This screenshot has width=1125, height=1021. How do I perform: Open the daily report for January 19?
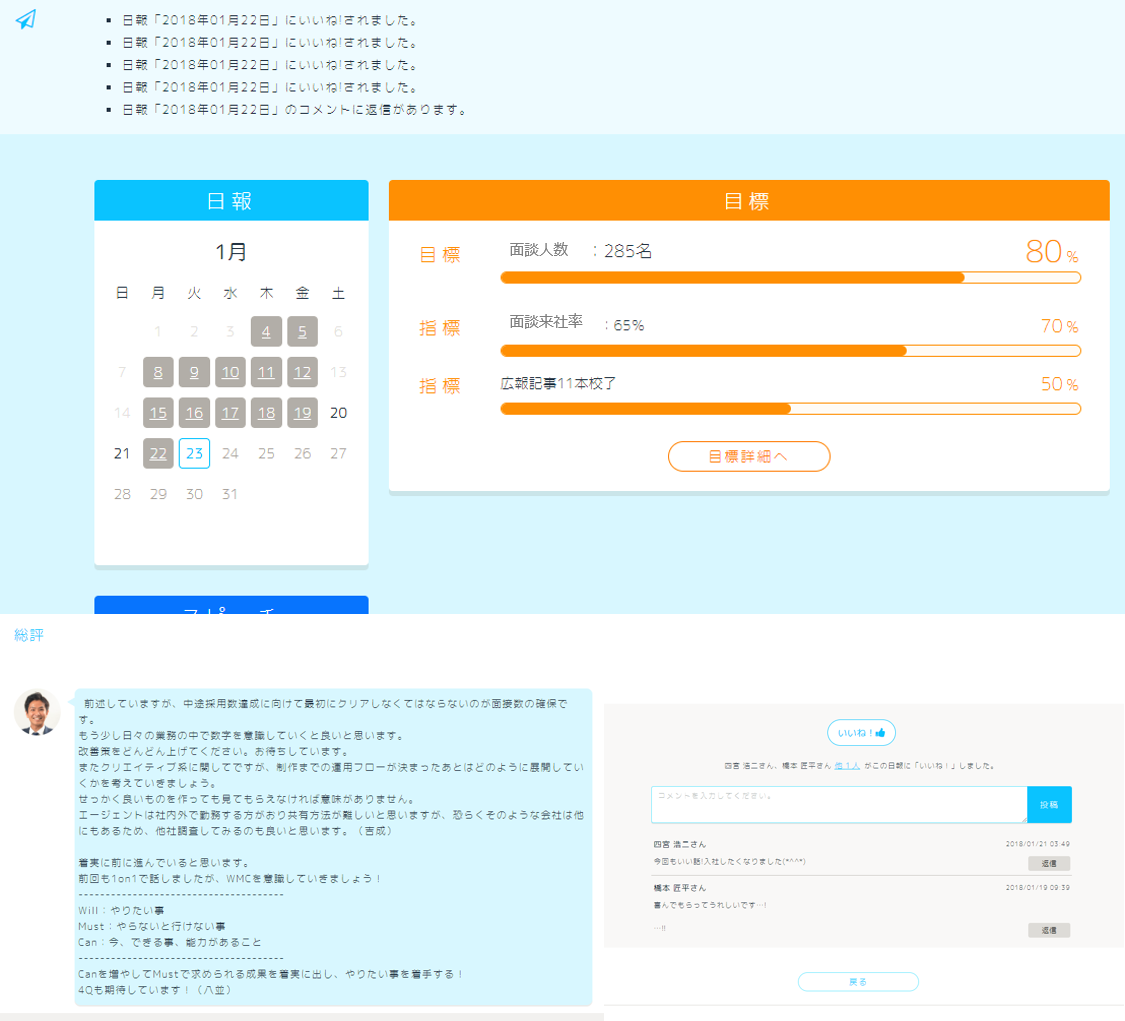pyautogui.click(x=302, y=413)
